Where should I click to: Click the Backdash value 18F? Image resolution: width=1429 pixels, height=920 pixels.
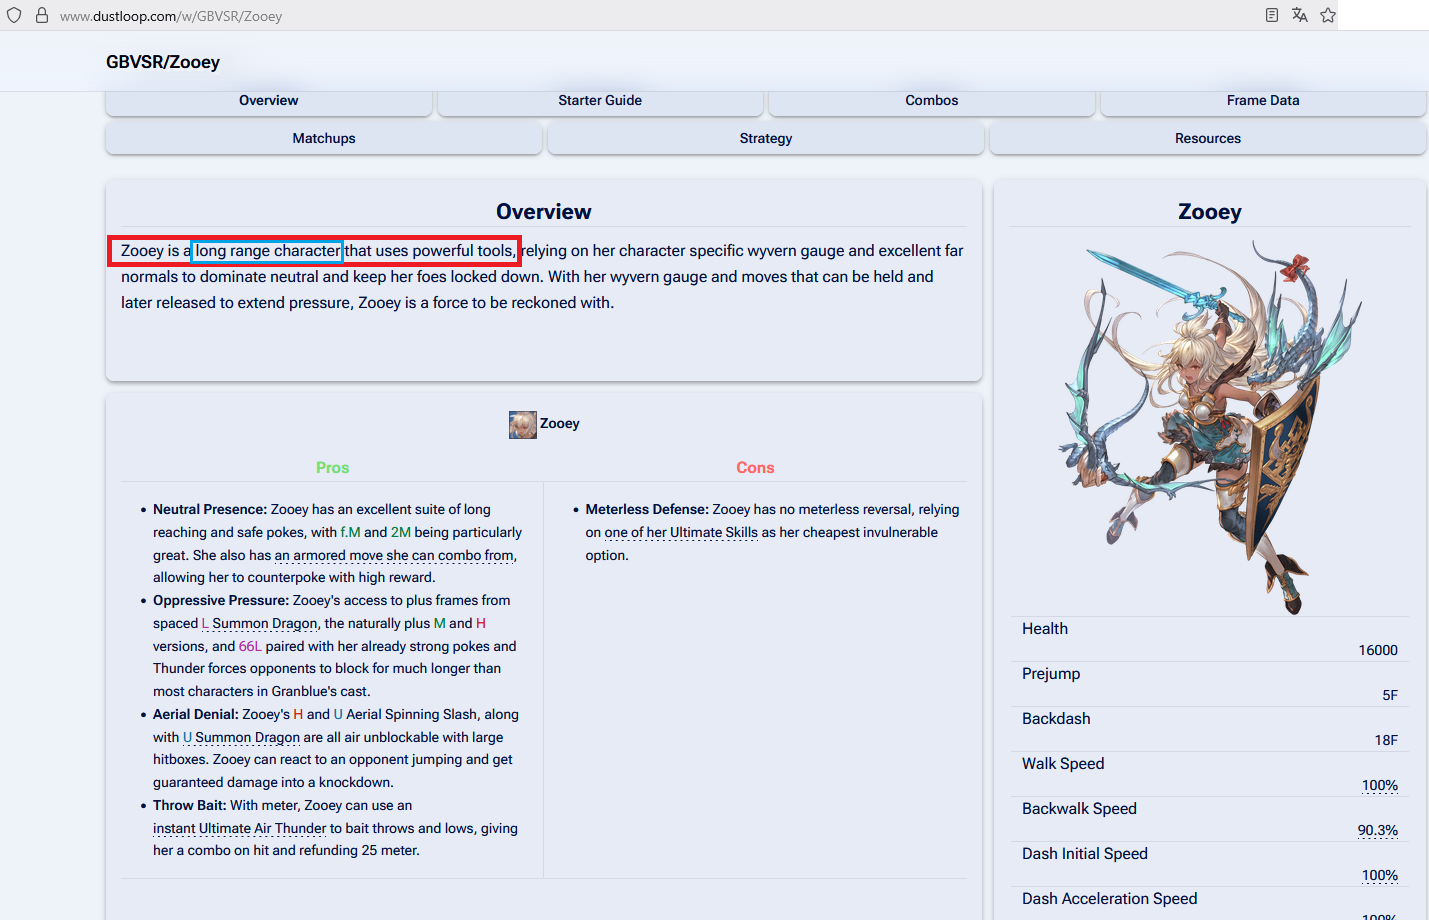(1386, 740)
